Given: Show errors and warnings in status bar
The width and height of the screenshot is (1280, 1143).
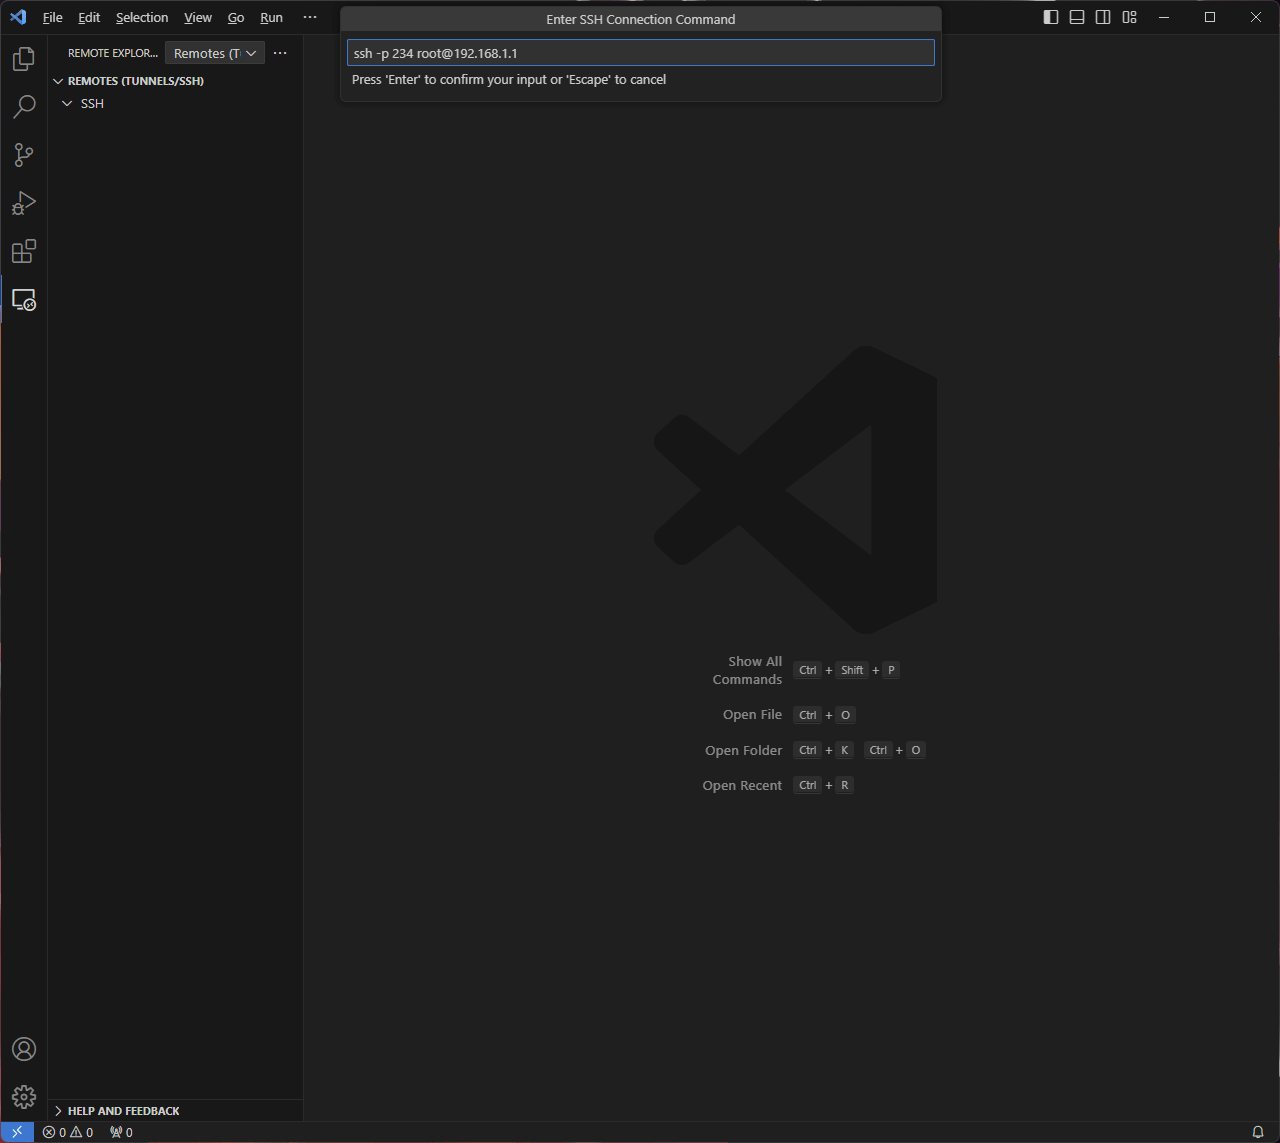Looking at the screenshot, I should [x=68, y=1132].
